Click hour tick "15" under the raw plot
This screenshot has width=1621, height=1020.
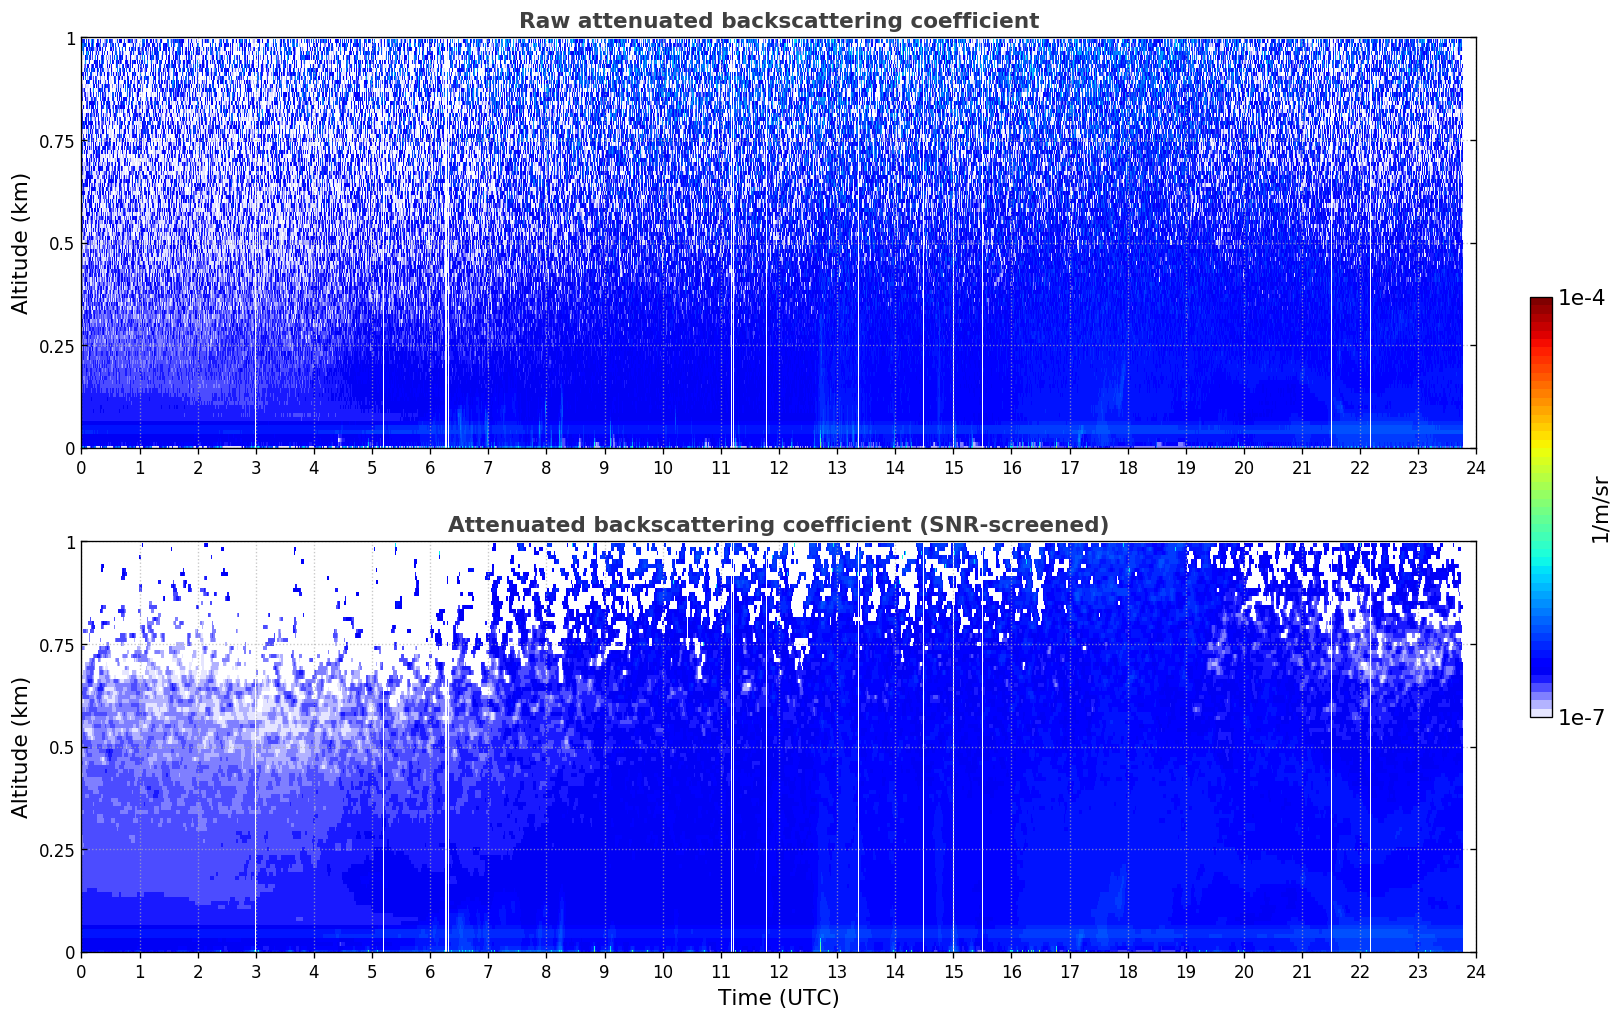coord(953,467)
